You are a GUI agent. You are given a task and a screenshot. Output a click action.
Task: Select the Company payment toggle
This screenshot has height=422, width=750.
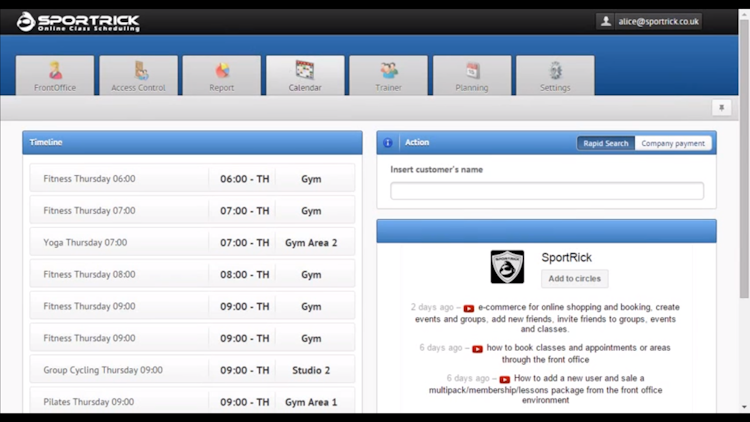point(673,143)
